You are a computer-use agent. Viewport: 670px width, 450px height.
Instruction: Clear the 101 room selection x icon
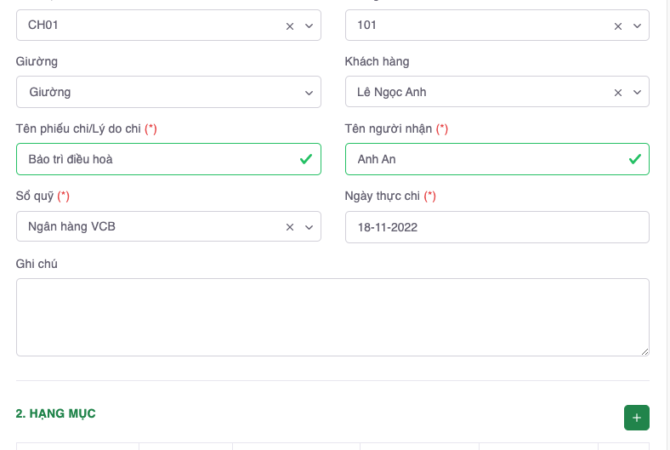point(618,26)
